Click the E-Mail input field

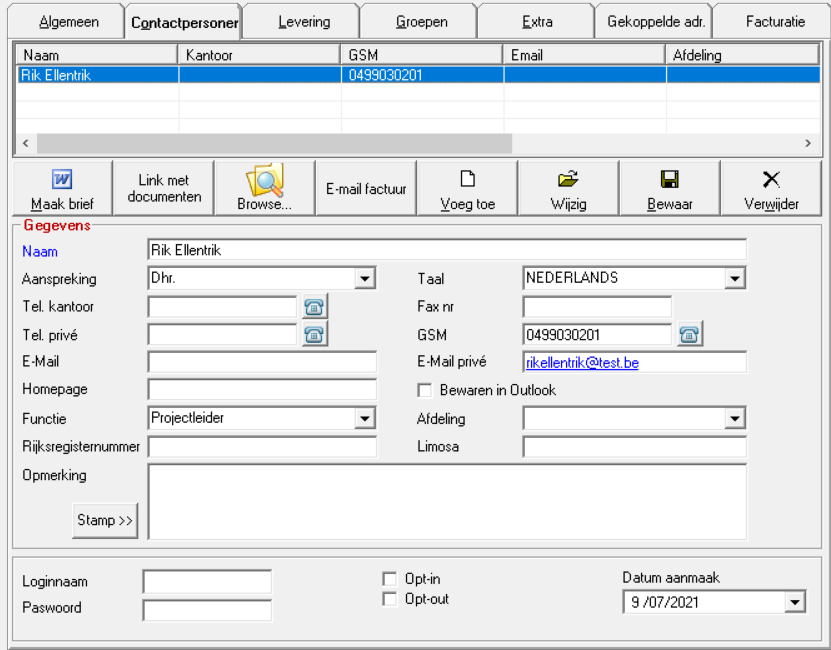pos(262,362)
